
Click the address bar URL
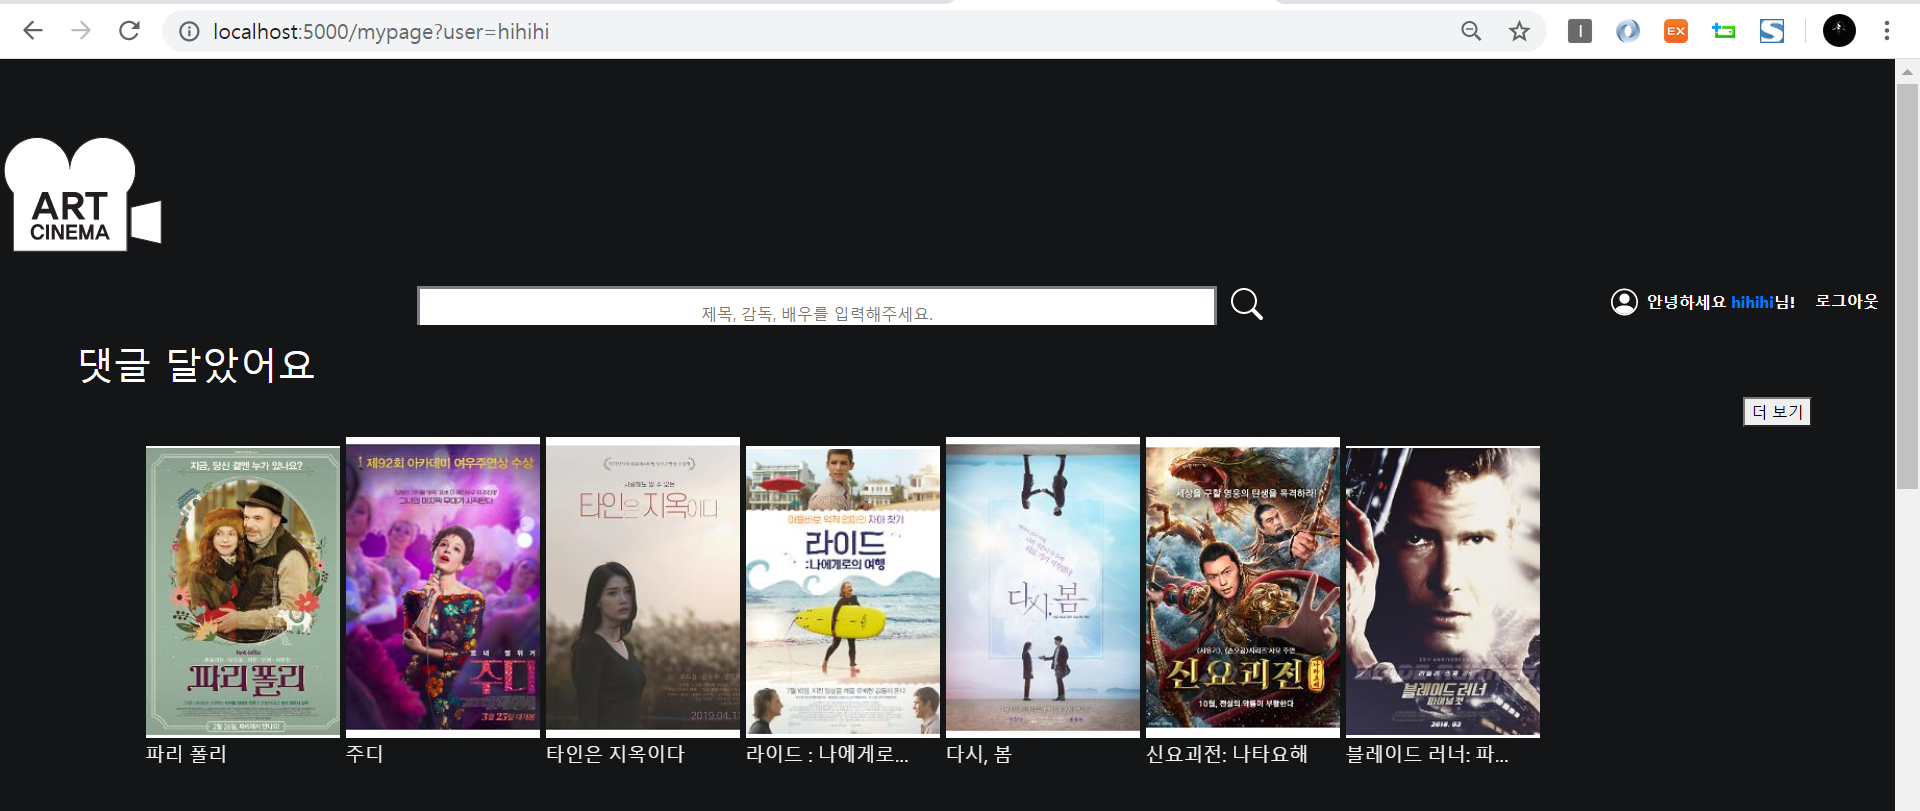(381, 32)
